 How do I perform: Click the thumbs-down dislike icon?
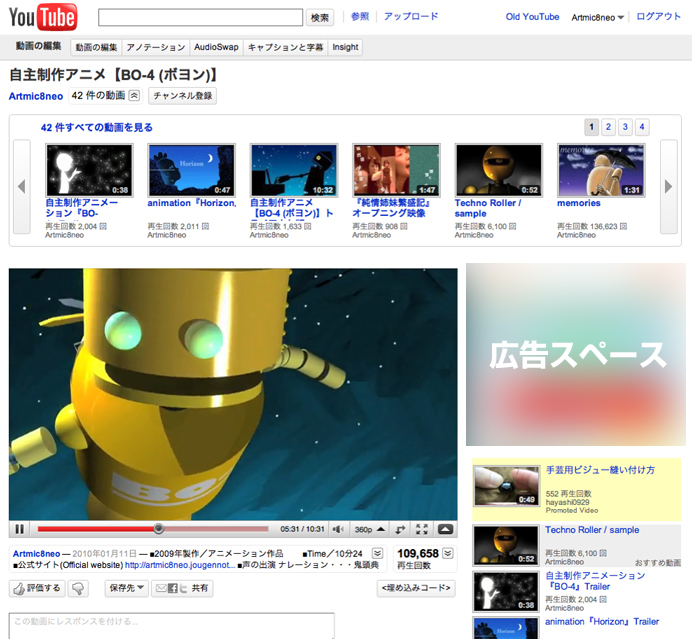click(78, 588)
